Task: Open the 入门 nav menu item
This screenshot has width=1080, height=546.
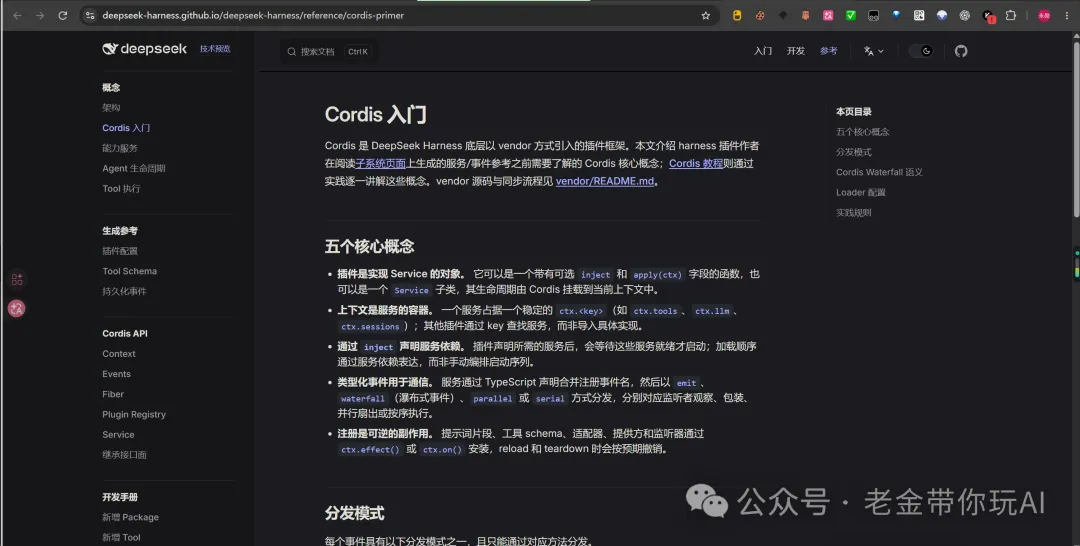Action: (762, 51)
